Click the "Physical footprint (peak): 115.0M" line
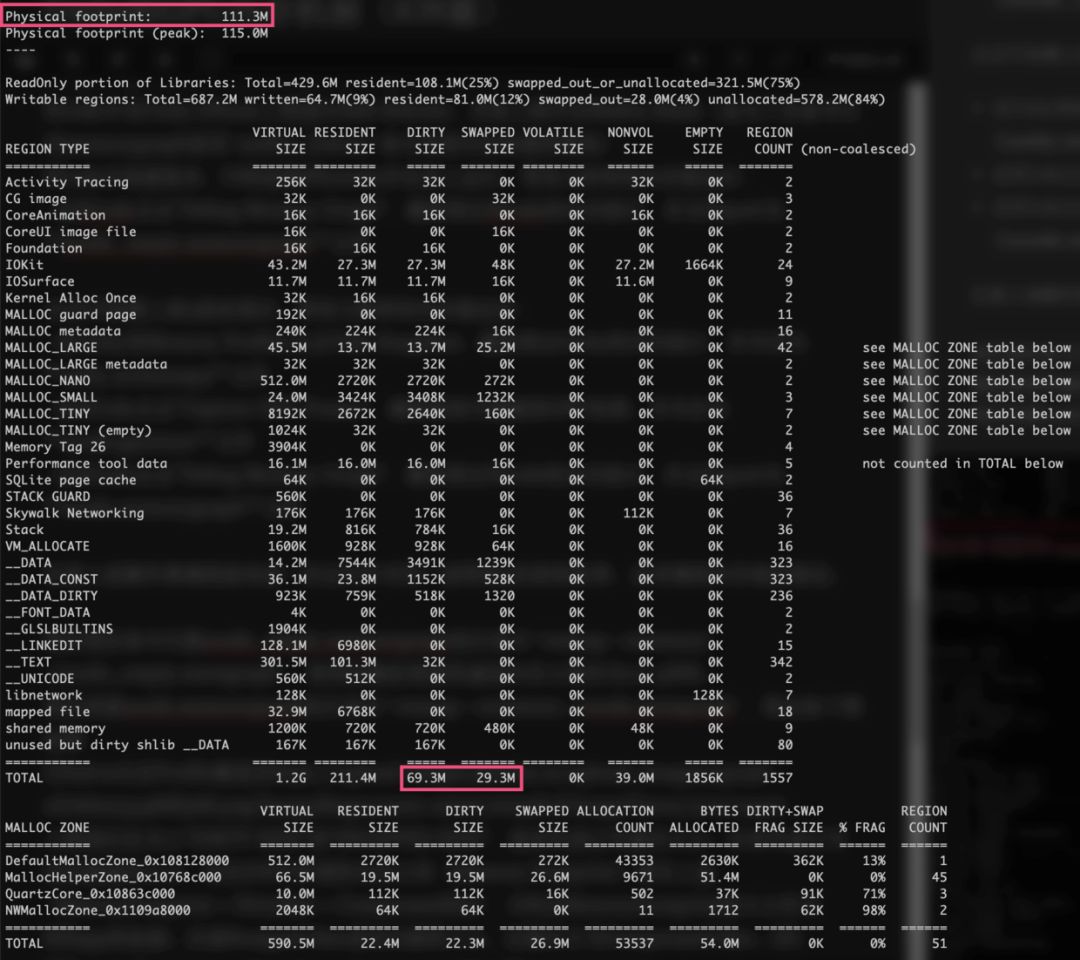 click(136, 33)
